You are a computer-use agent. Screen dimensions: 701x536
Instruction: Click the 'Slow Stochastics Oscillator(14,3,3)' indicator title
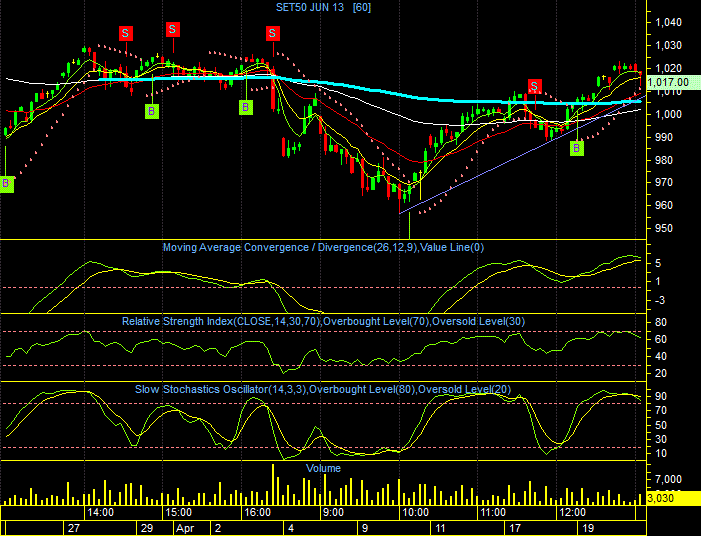[x=221, y=389]
